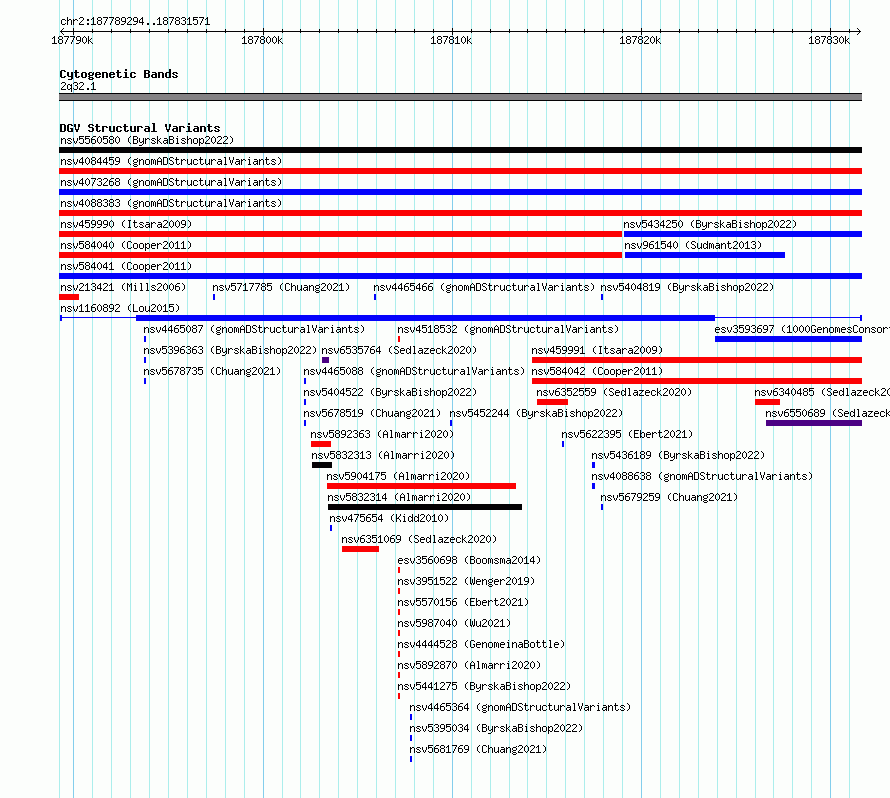The height and width of the screenshot is (798, 890).
Task: Select nsv5396363 (ByrskaBishop2022) label
Action: point(230,350)
